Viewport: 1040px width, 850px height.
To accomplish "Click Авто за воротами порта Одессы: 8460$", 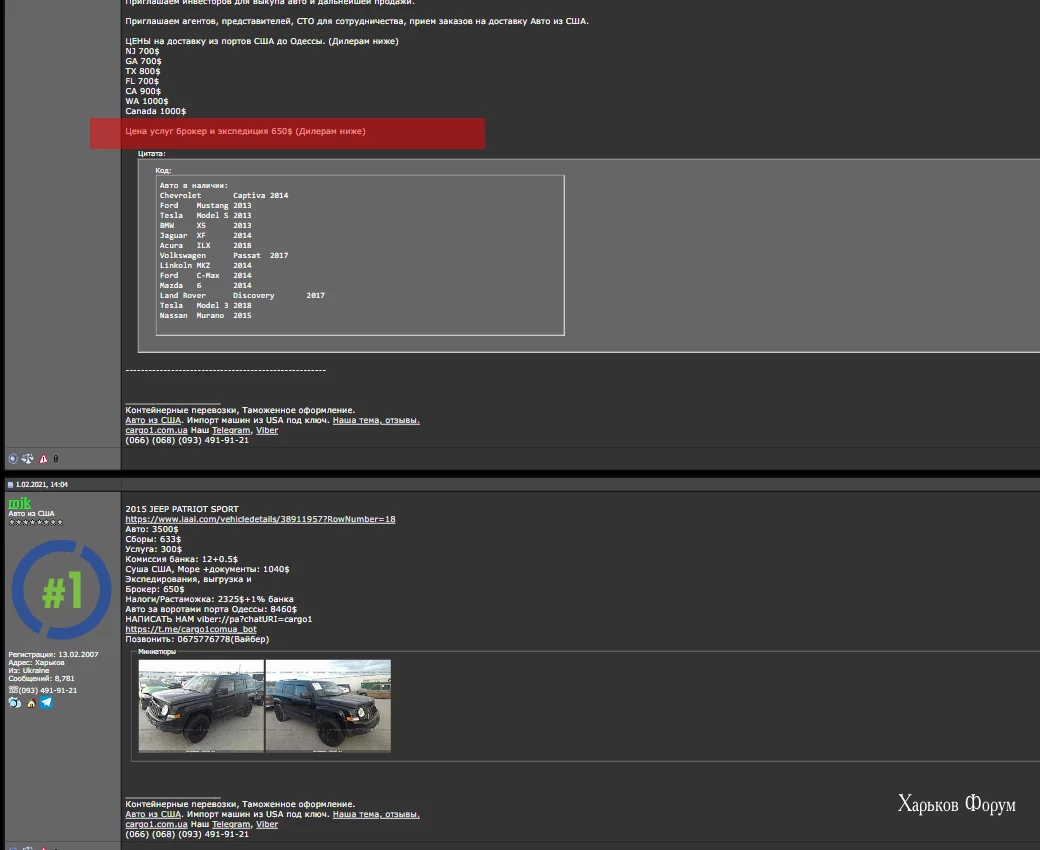I will [212, 609].
